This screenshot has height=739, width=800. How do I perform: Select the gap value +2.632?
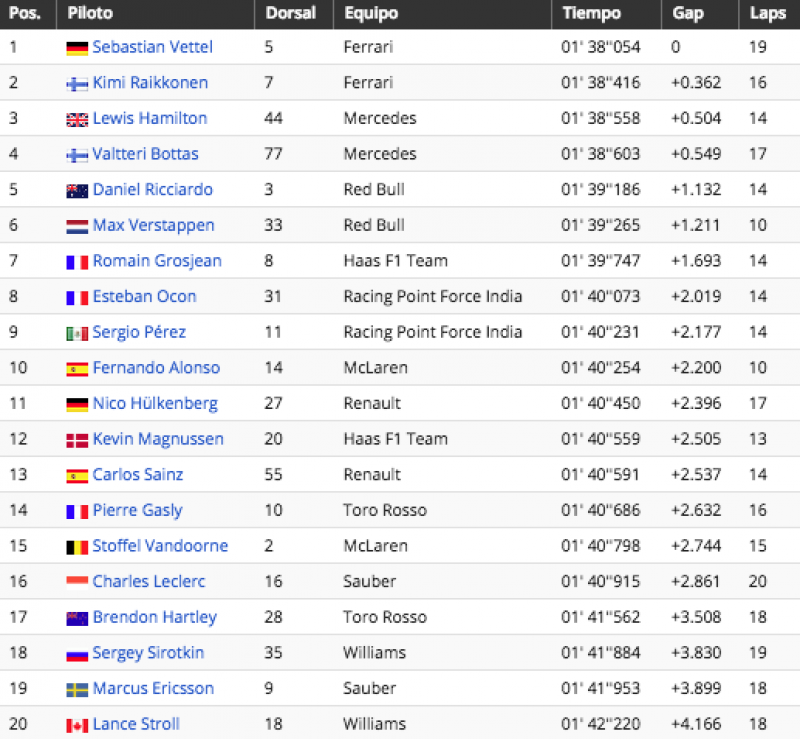click(x=696, y=510)
